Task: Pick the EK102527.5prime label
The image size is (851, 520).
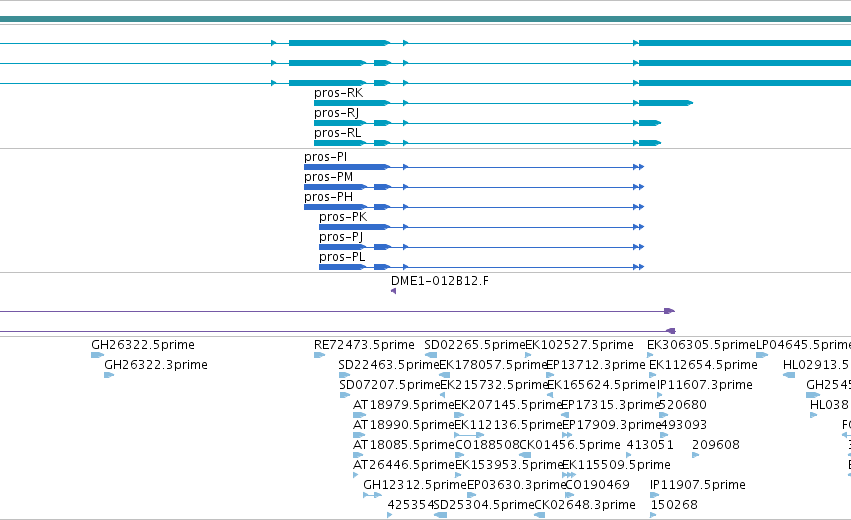Action: 579,345
